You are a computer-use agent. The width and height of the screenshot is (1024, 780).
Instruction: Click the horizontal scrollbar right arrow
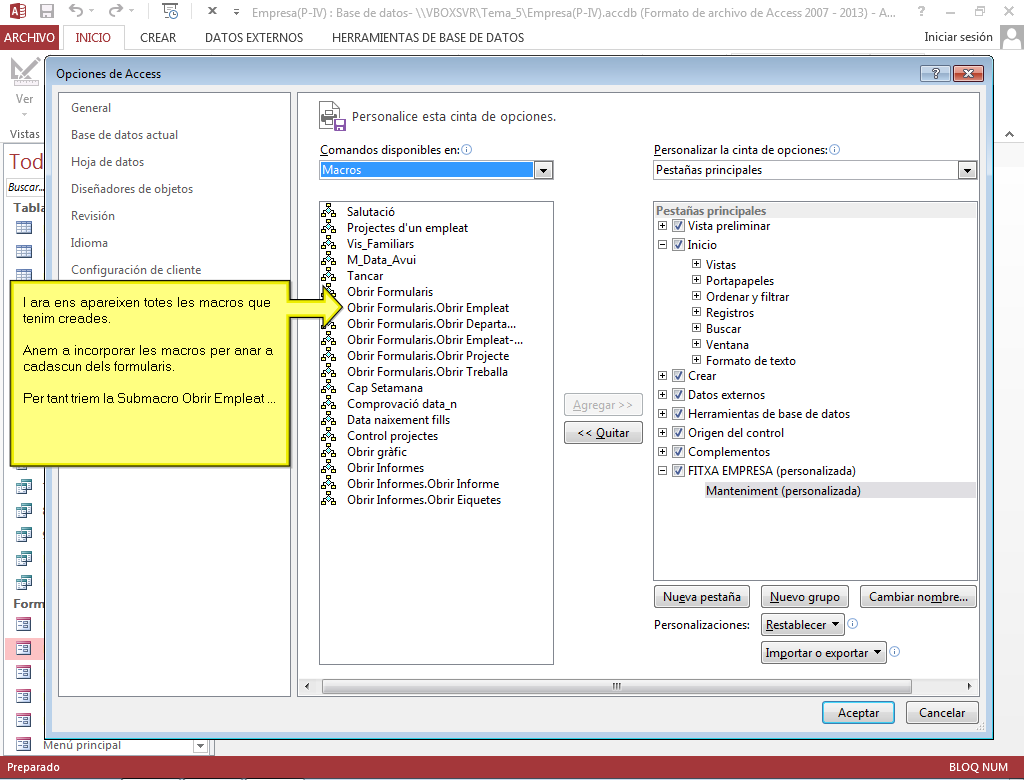tap(969, 686)
